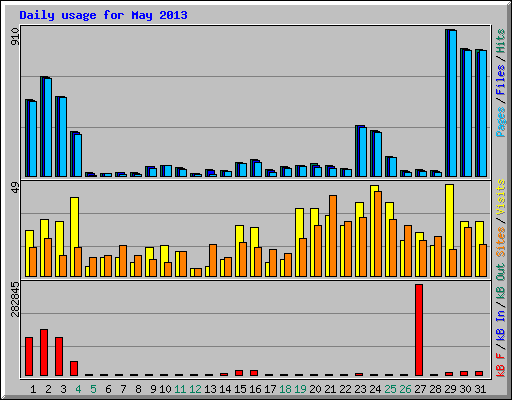This screenshot has height=400, width=512.
Task: Click day 16 on the x-axis
Action: tap(255, 389)
